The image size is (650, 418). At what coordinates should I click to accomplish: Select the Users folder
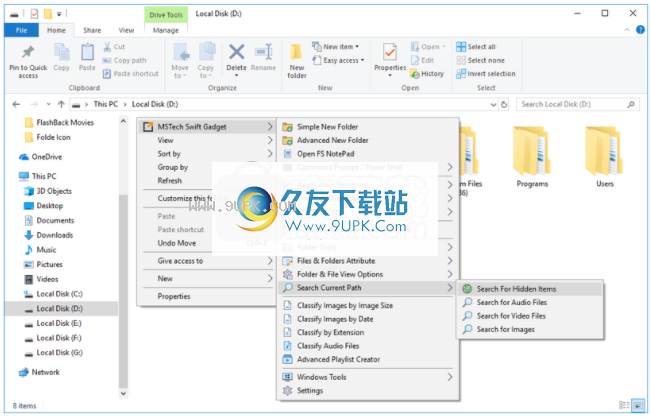tap(604, 158)
